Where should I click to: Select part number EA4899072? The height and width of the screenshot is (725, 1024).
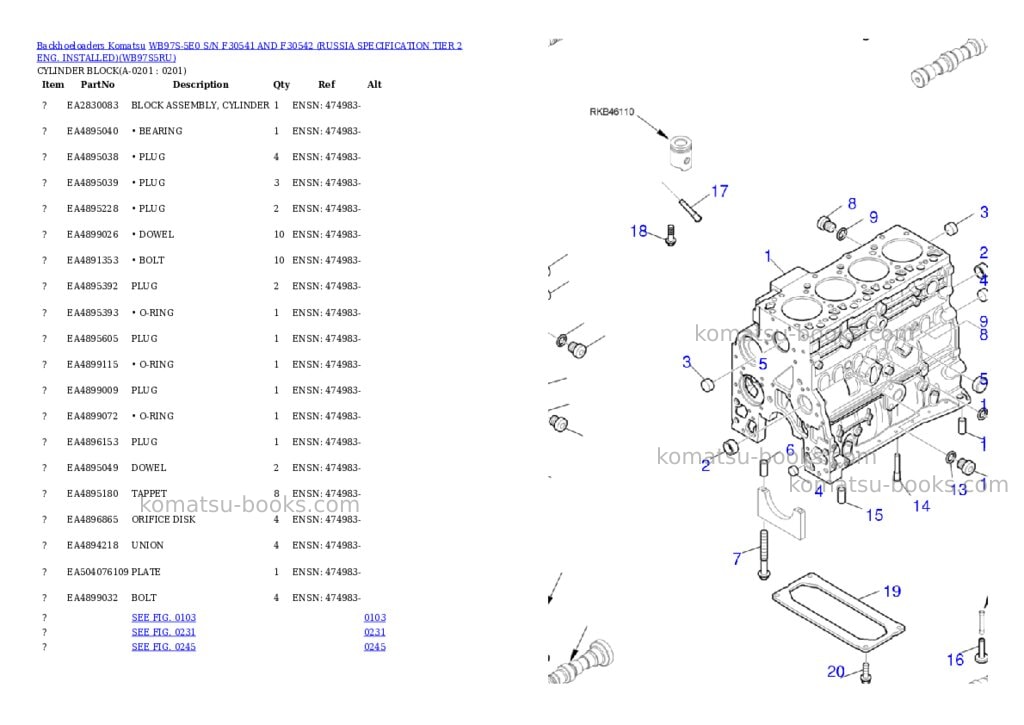click(x=93, y=415)
